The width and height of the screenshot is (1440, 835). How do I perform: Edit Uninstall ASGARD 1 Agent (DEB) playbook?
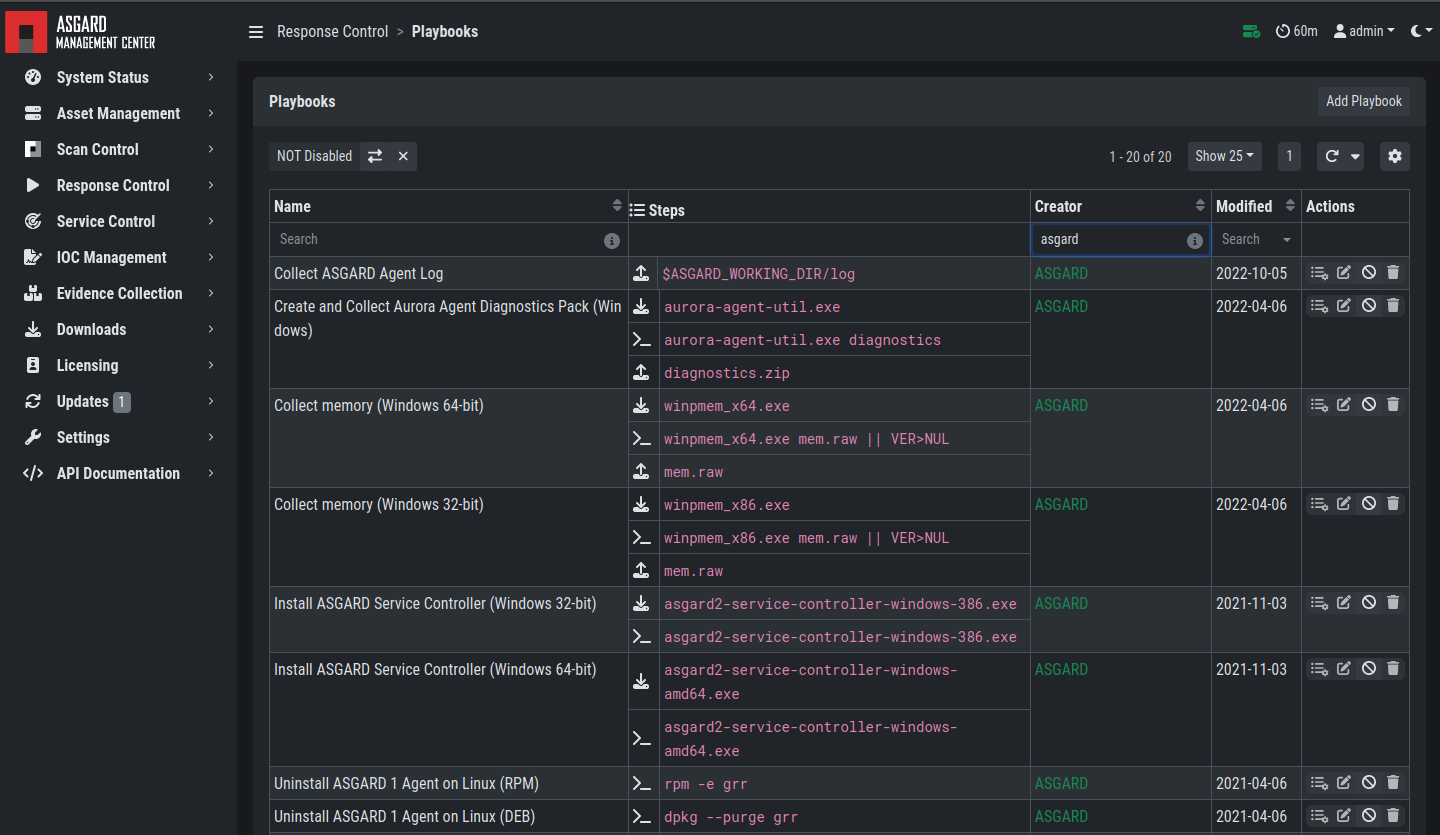tap(1344, 816)
